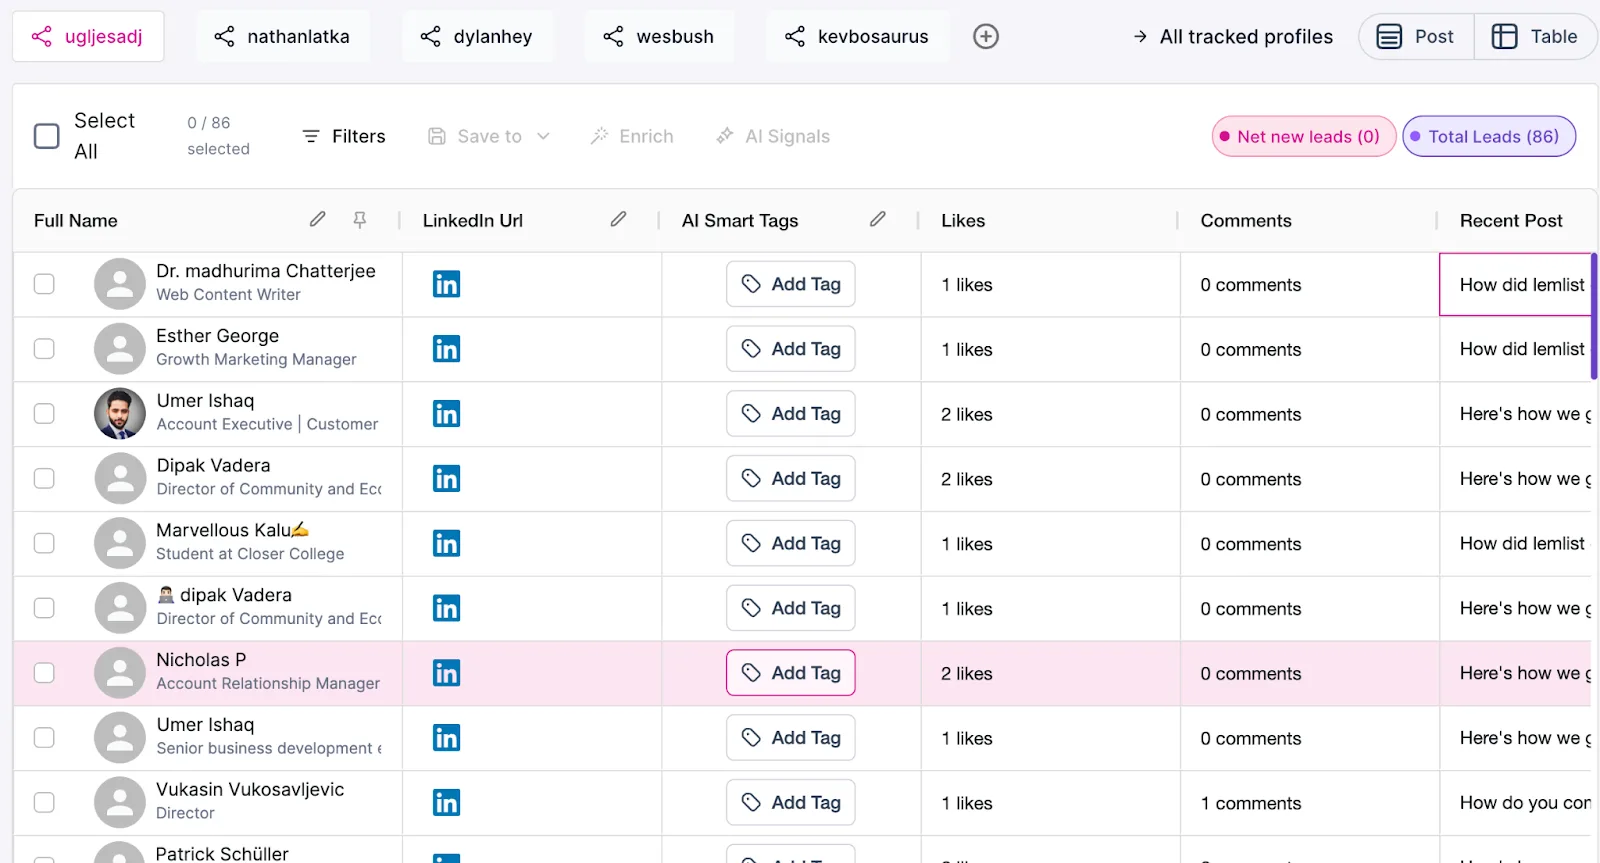Click the add tracked profile plus icon
This screenshot has height=863, width=1600.
click(986, 36)
